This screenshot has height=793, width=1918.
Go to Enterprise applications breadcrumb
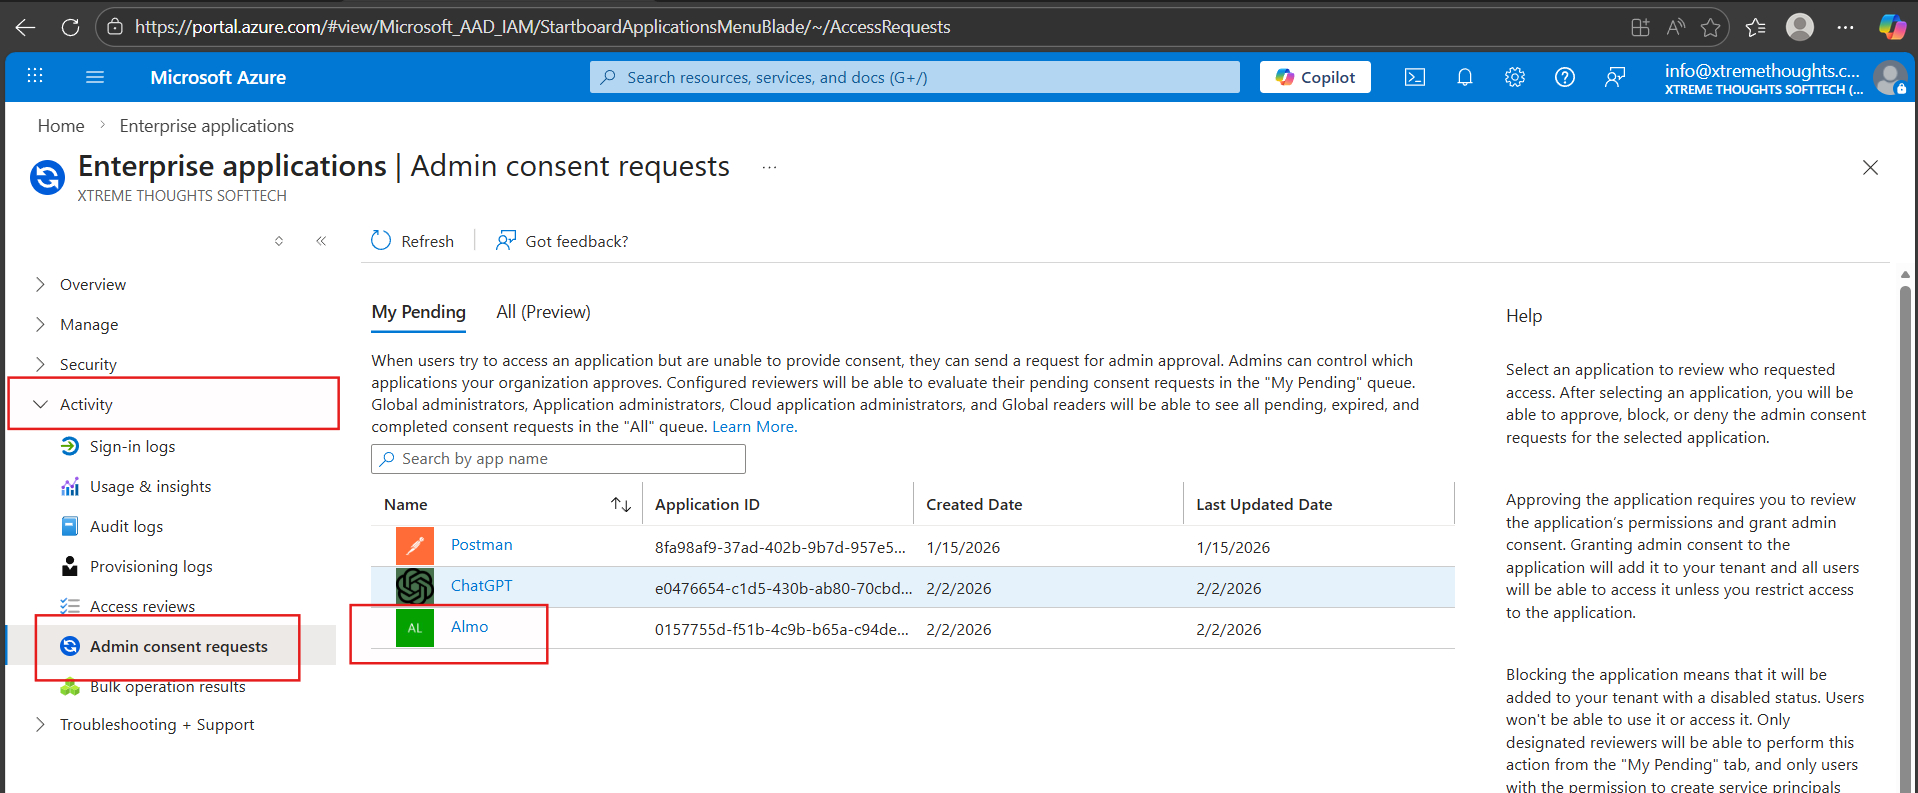tap(206, 126)
